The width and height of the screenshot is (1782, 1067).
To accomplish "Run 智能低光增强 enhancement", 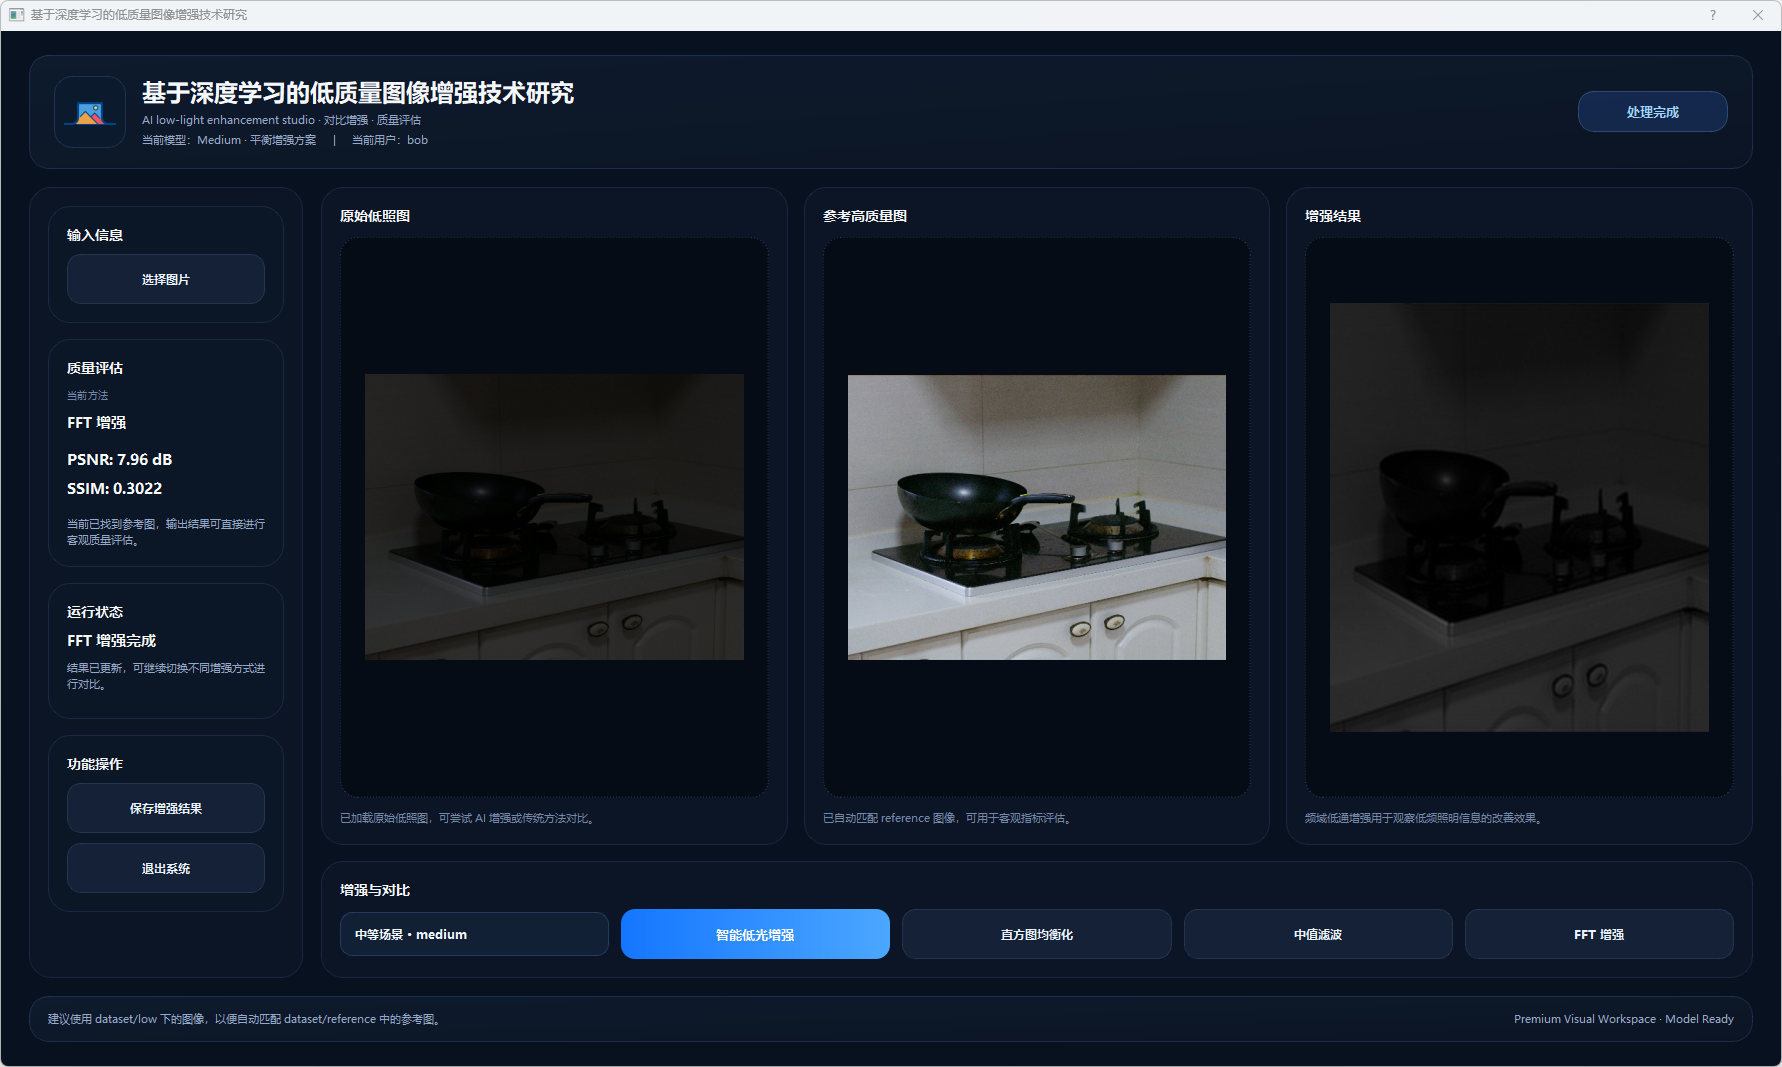I will click(x=755, y=934).
